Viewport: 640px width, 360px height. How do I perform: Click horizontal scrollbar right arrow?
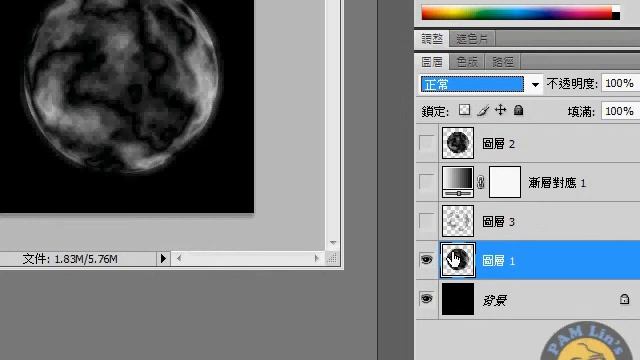click(316, 258)
